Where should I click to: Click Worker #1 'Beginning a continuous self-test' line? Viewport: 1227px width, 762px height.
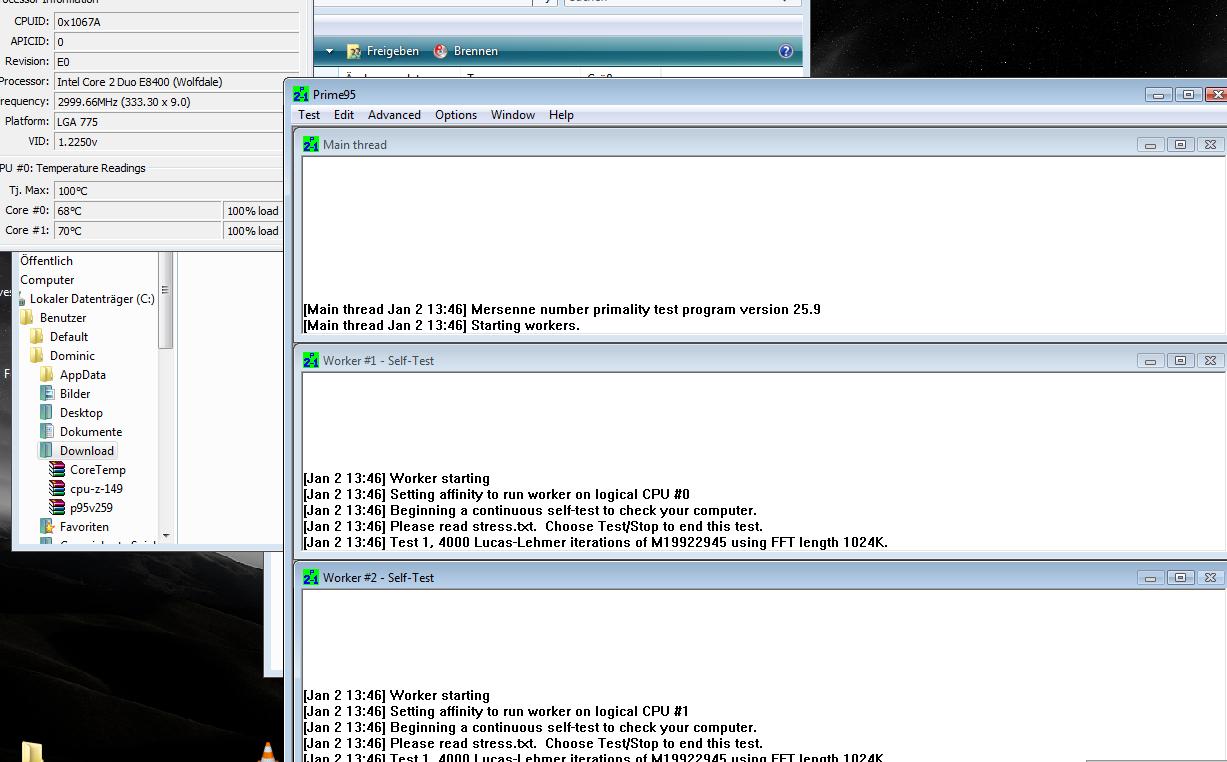pos(530,510)
